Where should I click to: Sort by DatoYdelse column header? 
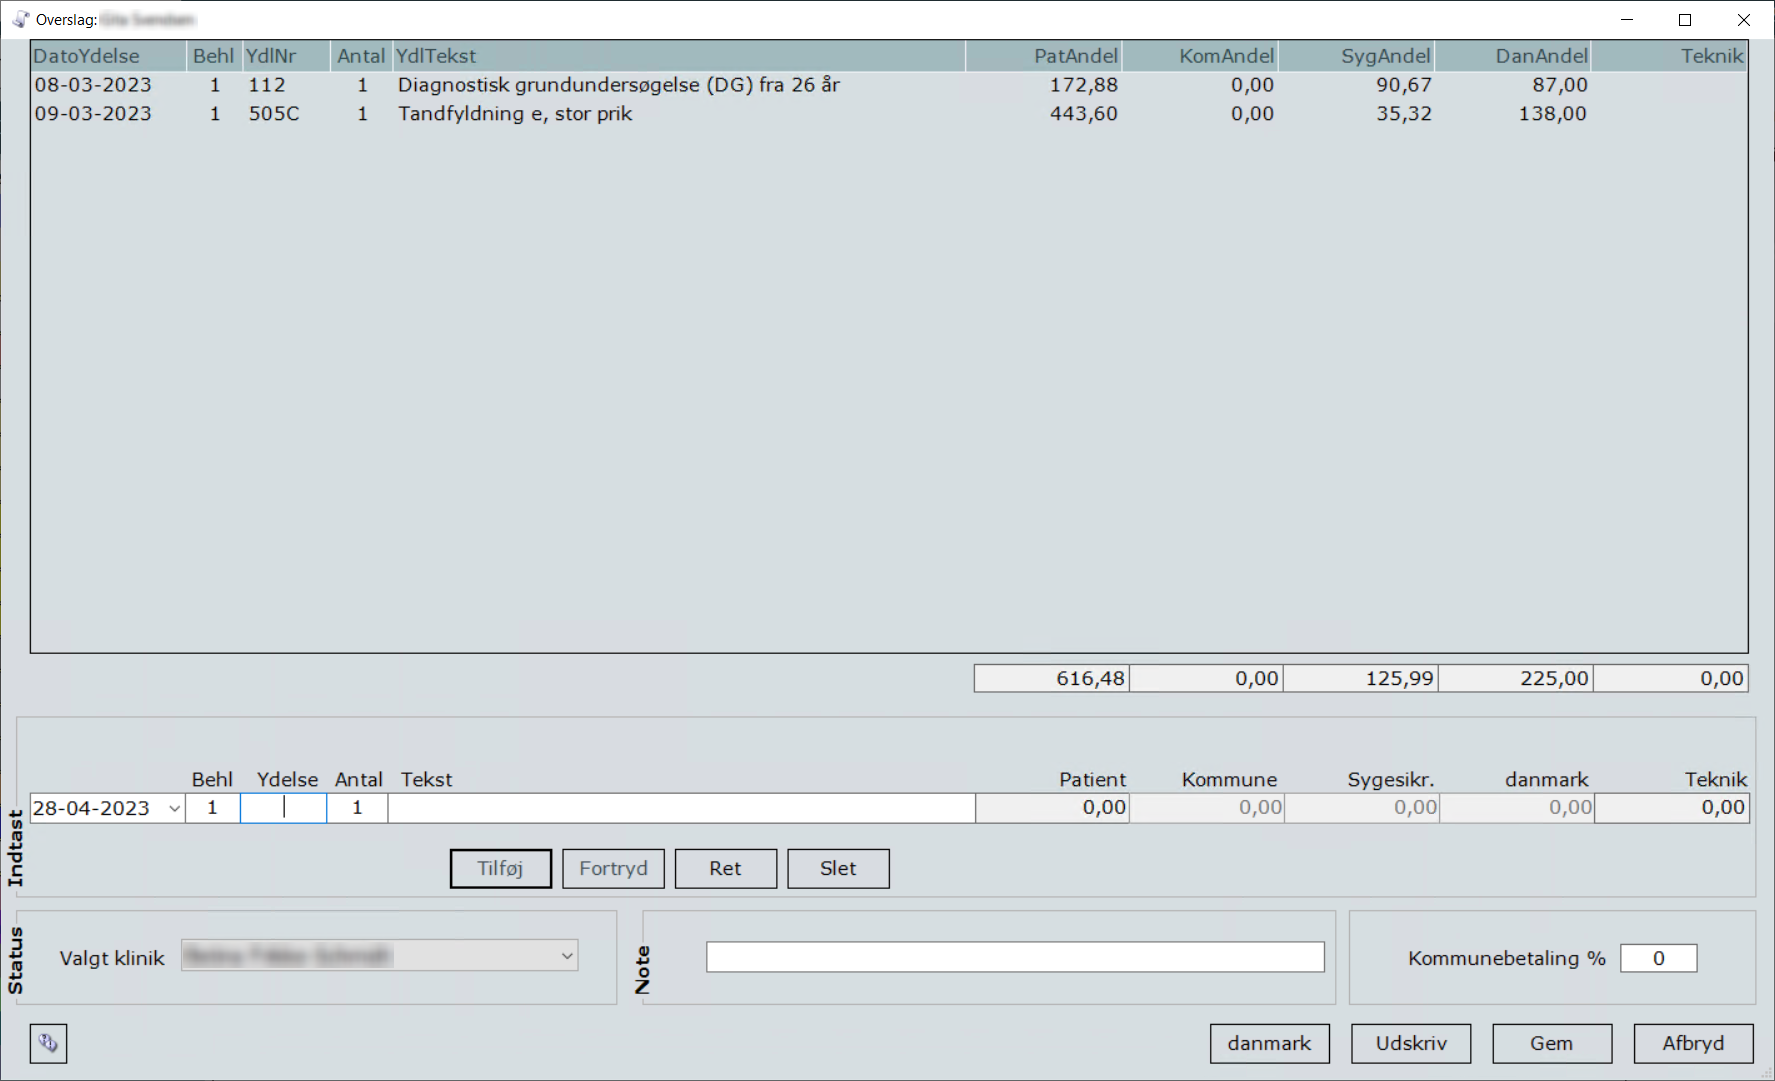tap(108, 56)
